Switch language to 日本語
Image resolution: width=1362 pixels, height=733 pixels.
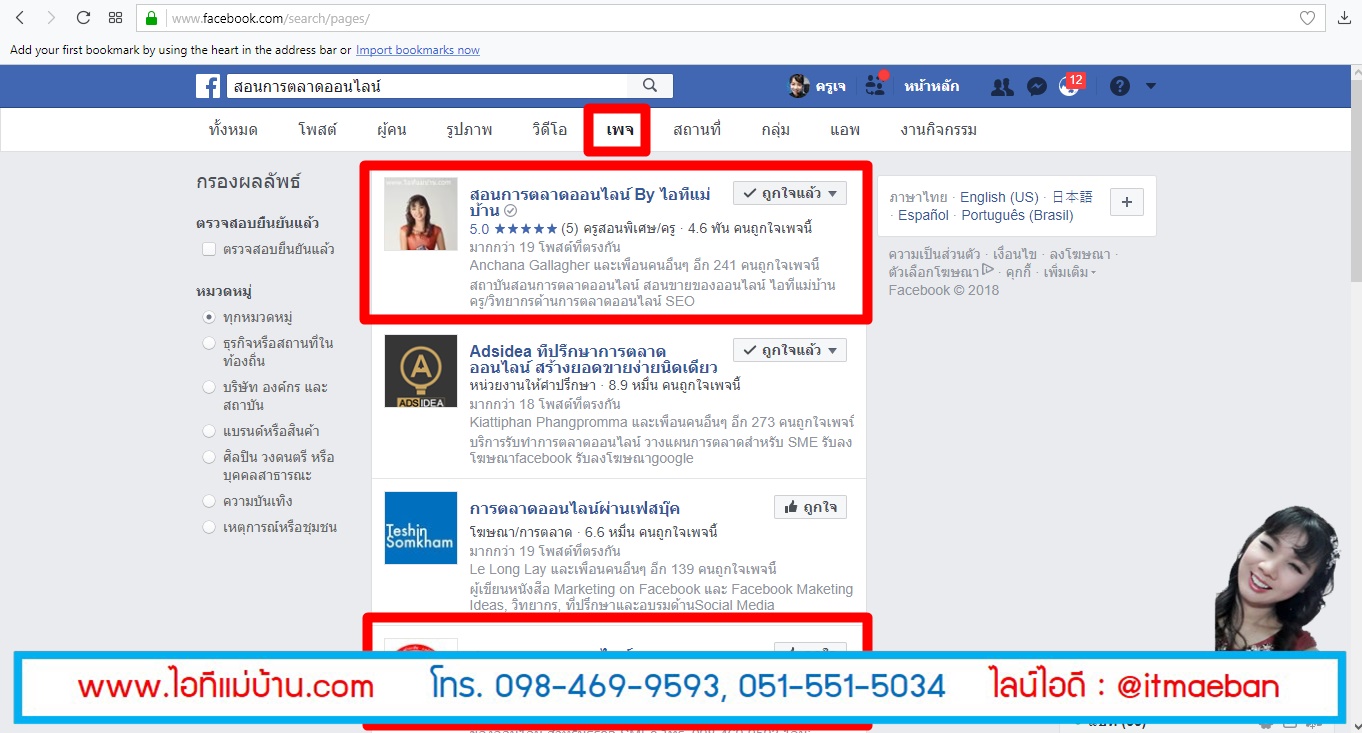(1072, 197)
